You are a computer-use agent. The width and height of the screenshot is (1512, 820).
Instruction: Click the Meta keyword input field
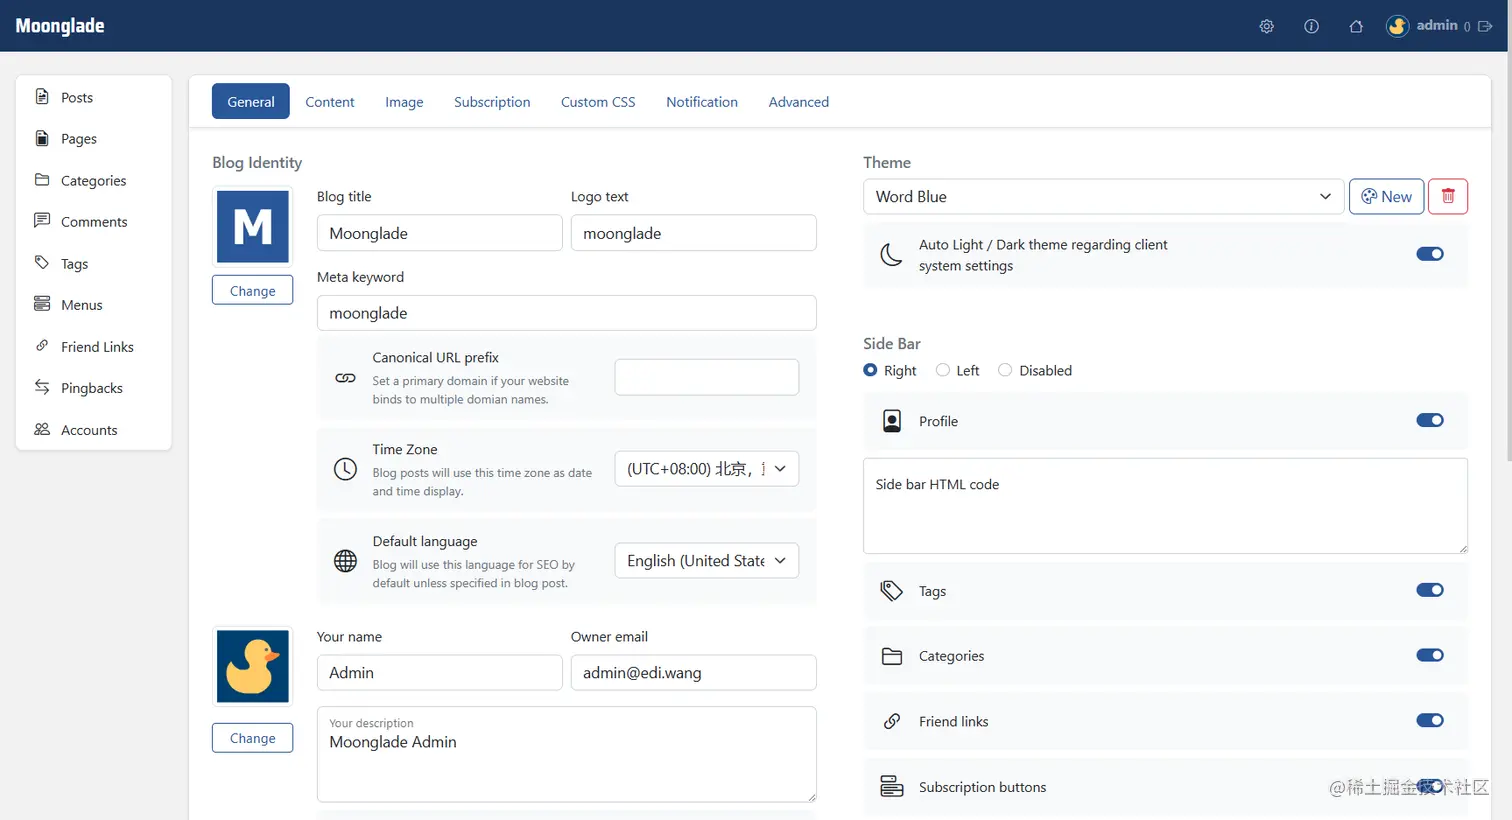[x=567, y=313]
